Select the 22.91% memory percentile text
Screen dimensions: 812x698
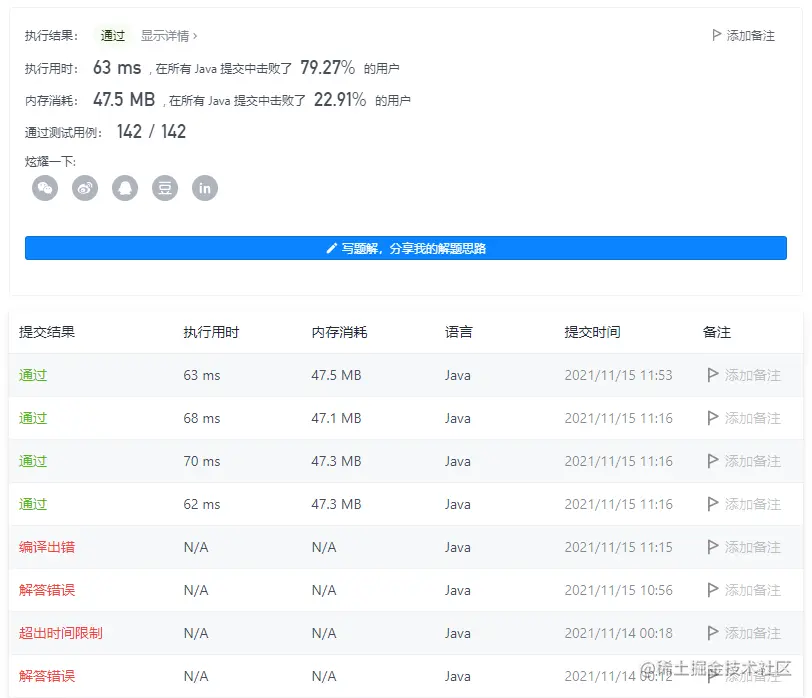point(340,99)
